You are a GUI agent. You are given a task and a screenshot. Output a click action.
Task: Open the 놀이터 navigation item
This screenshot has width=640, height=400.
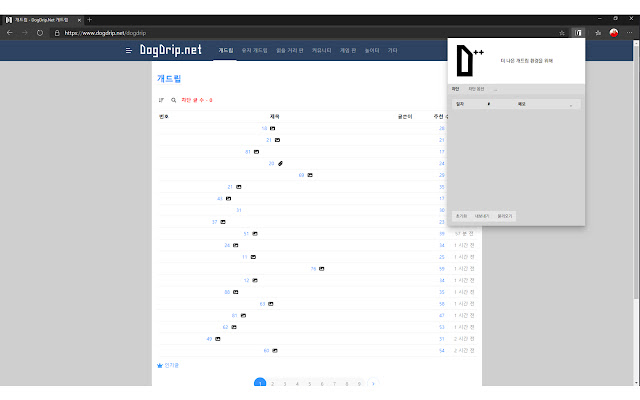(372, 50)
